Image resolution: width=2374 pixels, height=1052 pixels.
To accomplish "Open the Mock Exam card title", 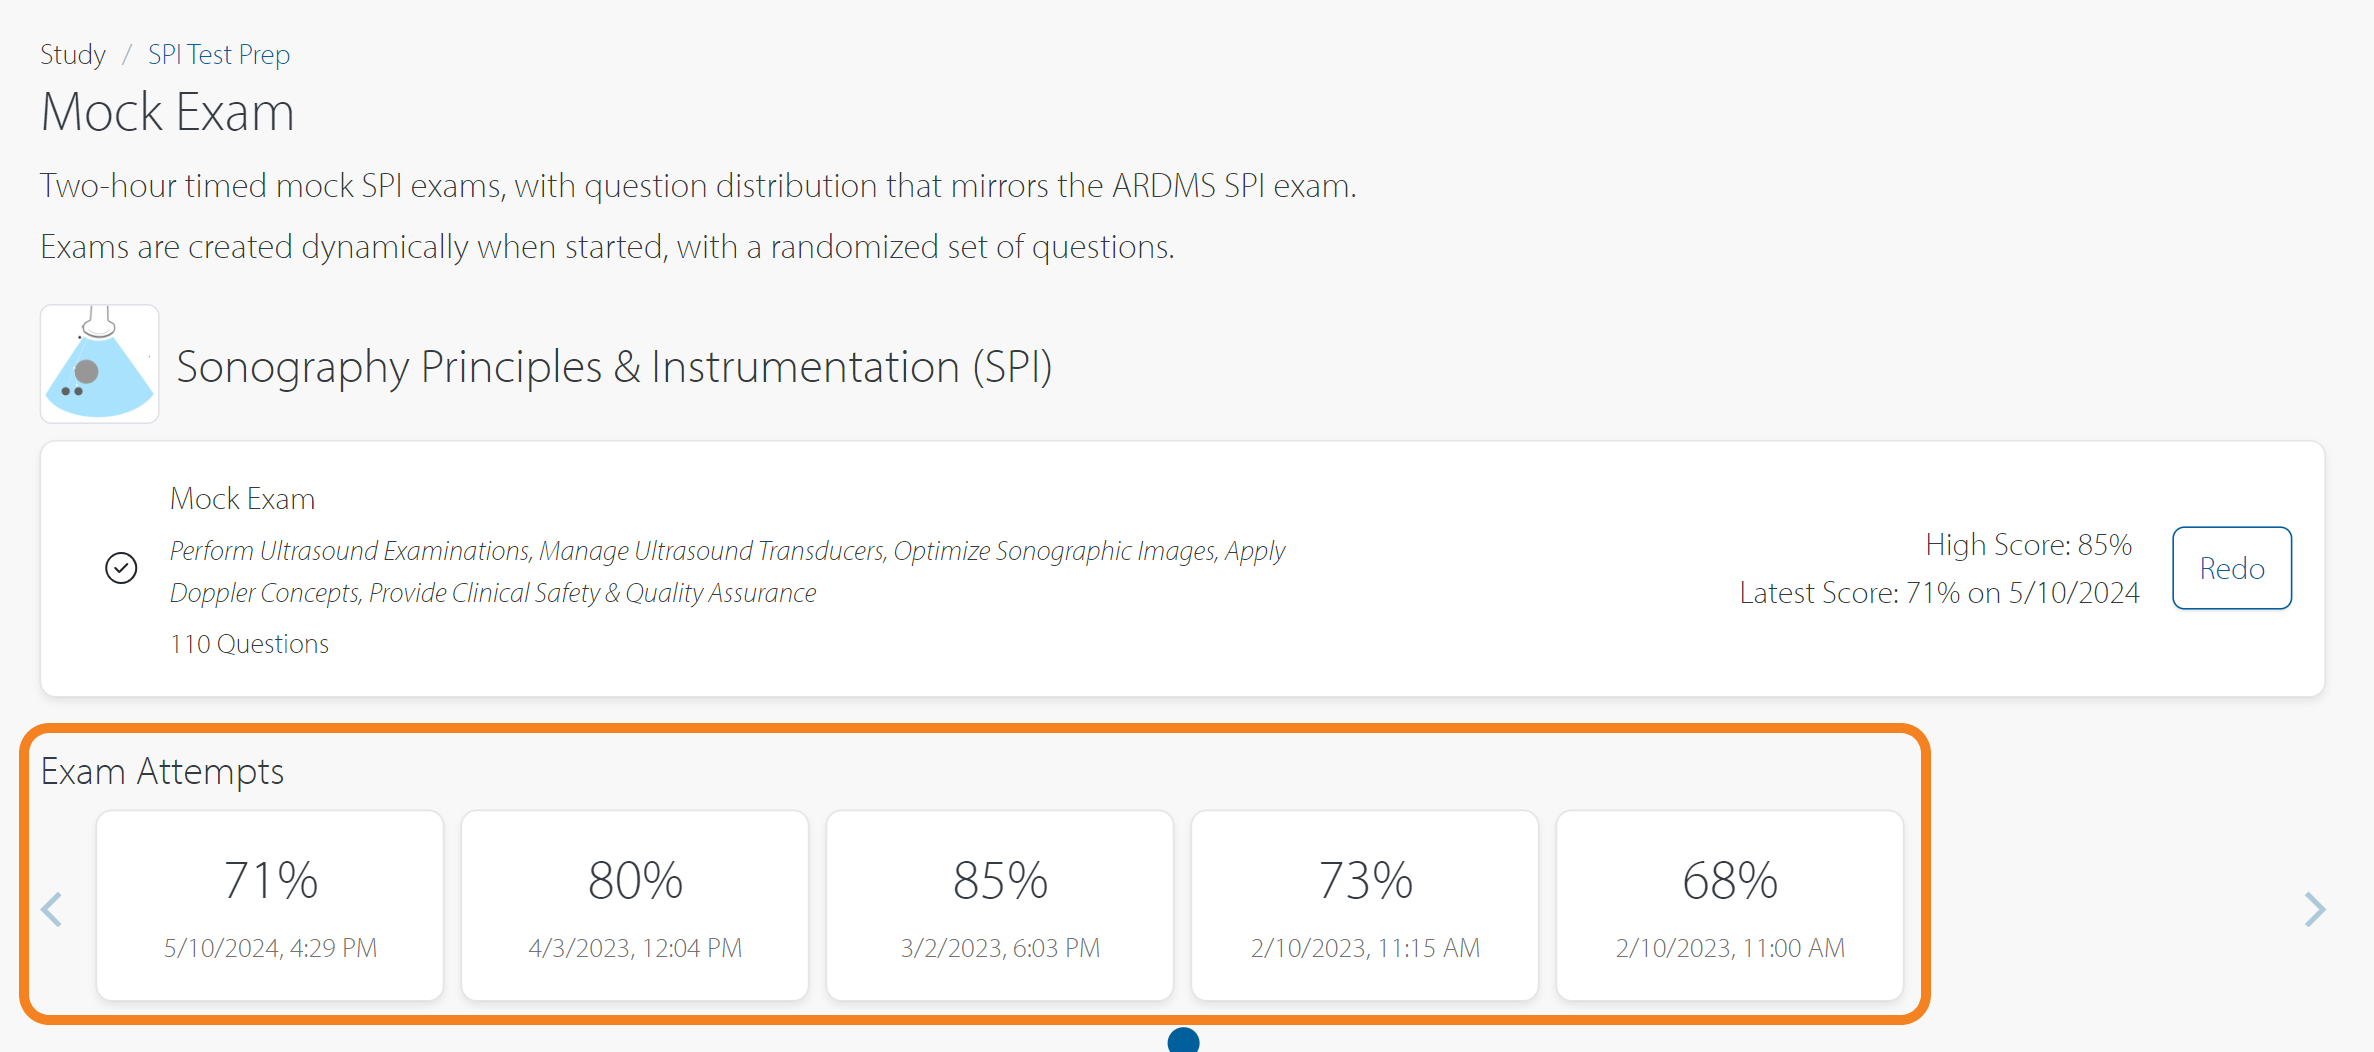I will coord(242,498).
